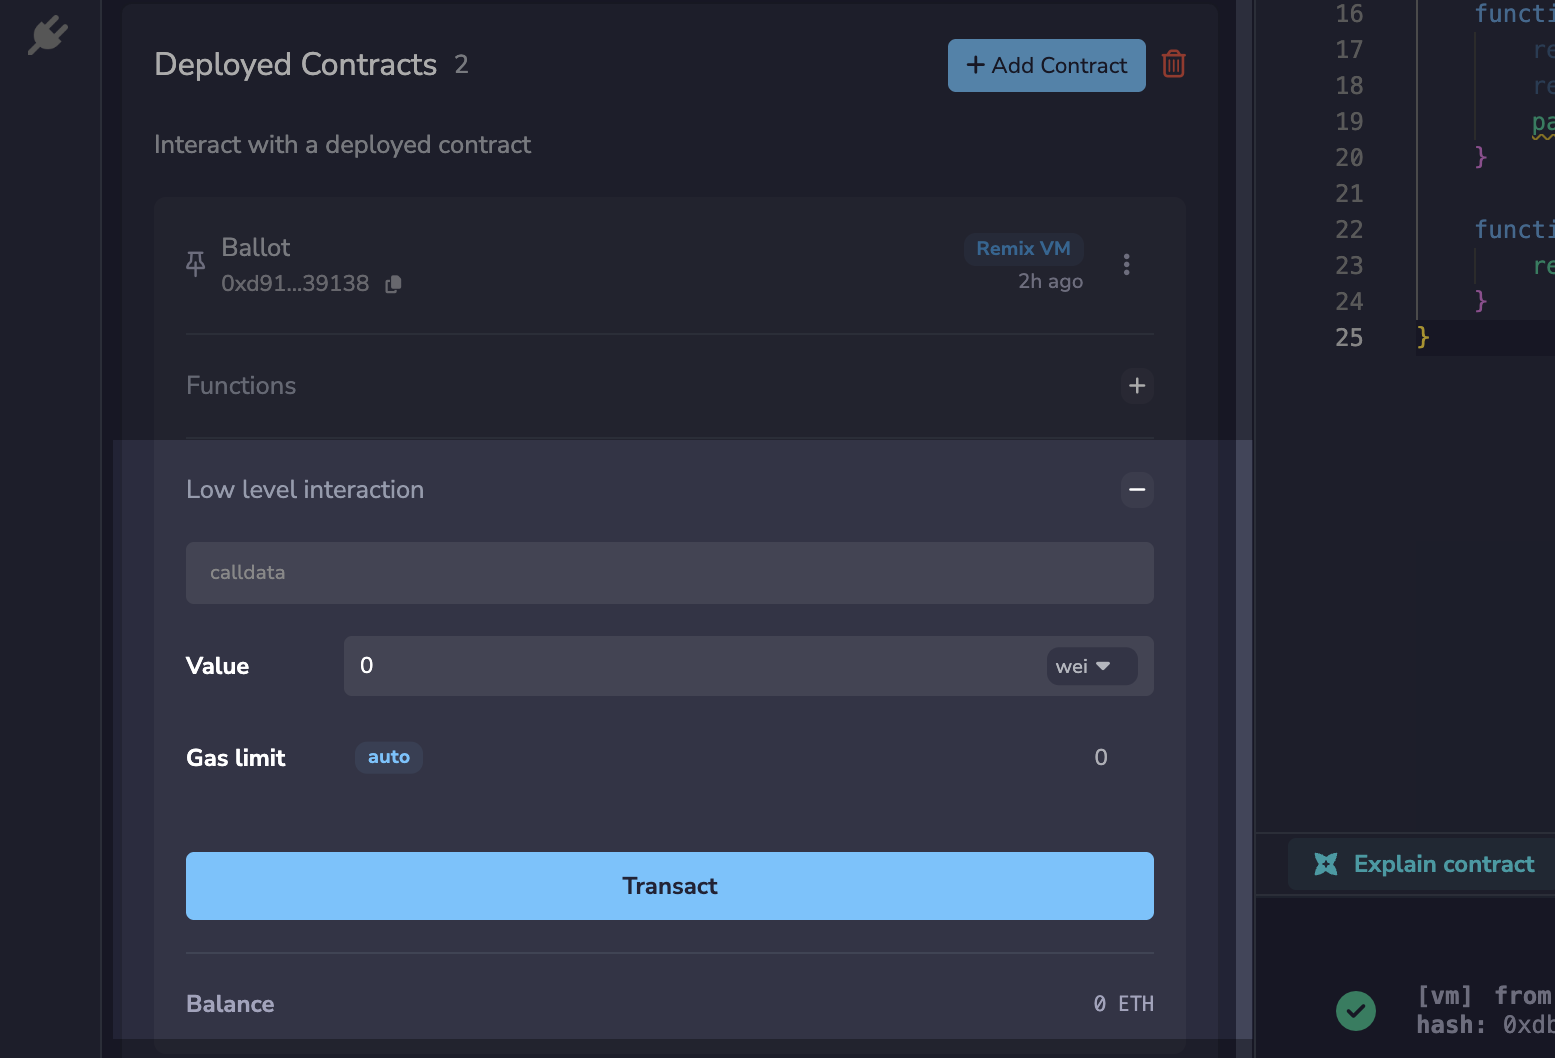Collapse the Low level interaction section
Image resolution: width=1555 pixels, height=1058 pixels.
pos(1137,490)
